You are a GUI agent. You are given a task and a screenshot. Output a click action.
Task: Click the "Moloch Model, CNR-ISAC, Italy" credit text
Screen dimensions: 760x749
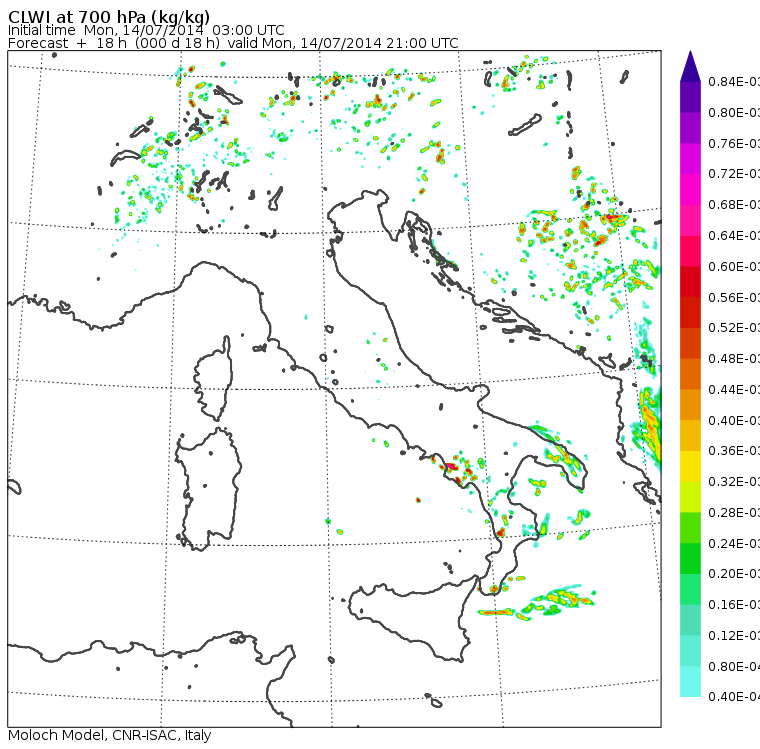pos(110,735)
